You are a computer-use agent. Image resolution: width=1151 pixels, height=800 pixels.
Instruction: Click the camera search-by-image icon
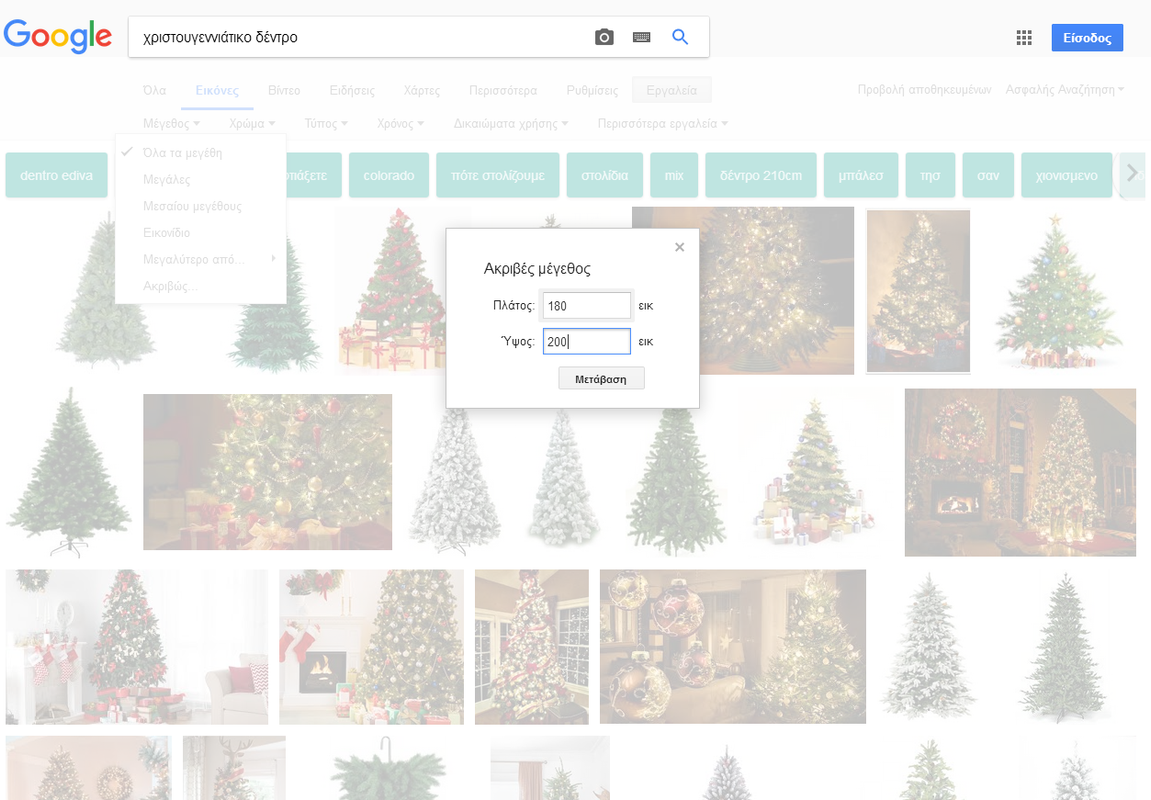coord(603,37)
